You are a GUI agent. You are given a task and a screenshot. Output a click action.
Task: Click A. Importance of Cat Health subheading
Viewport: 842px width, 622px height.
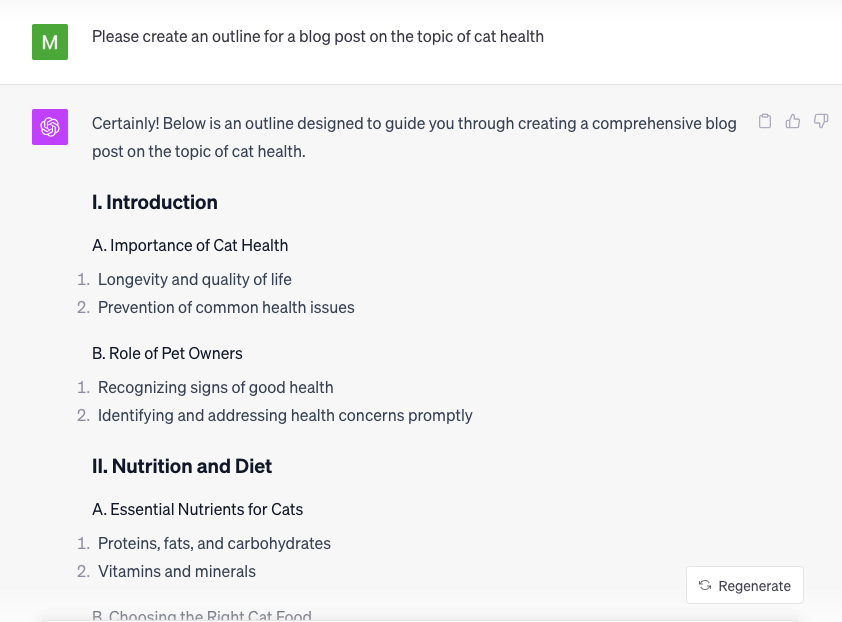pos(190,245)
